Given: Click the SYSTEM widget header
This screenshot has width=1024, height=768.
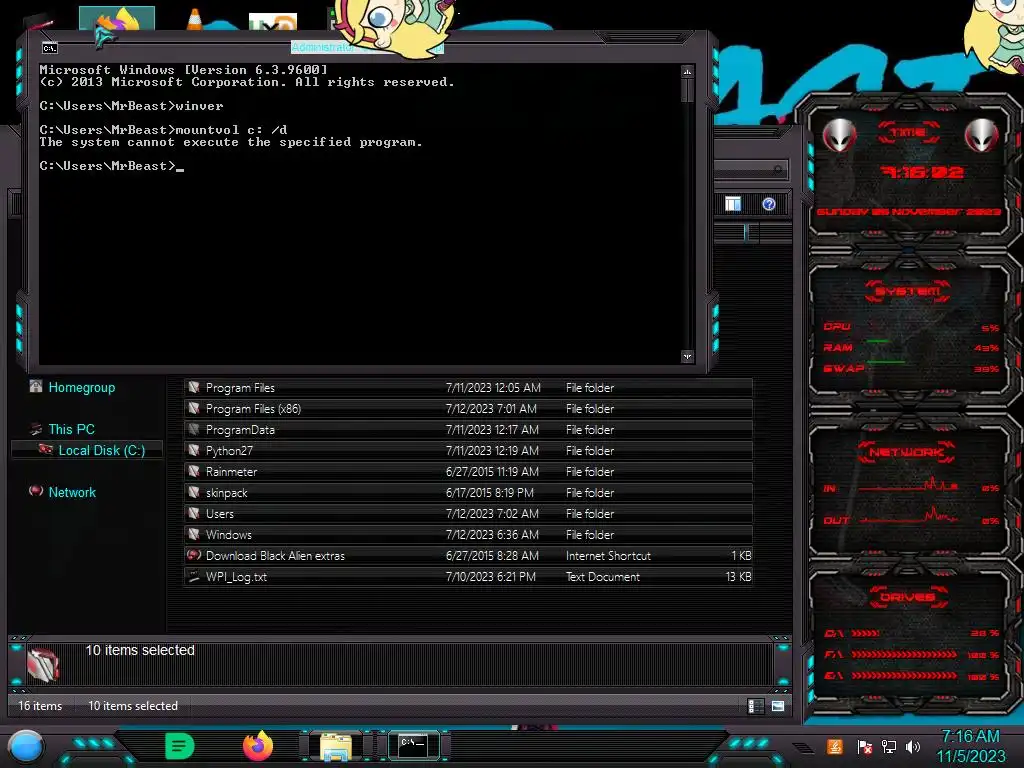Looking at the screenshot, I should point(908,291).
